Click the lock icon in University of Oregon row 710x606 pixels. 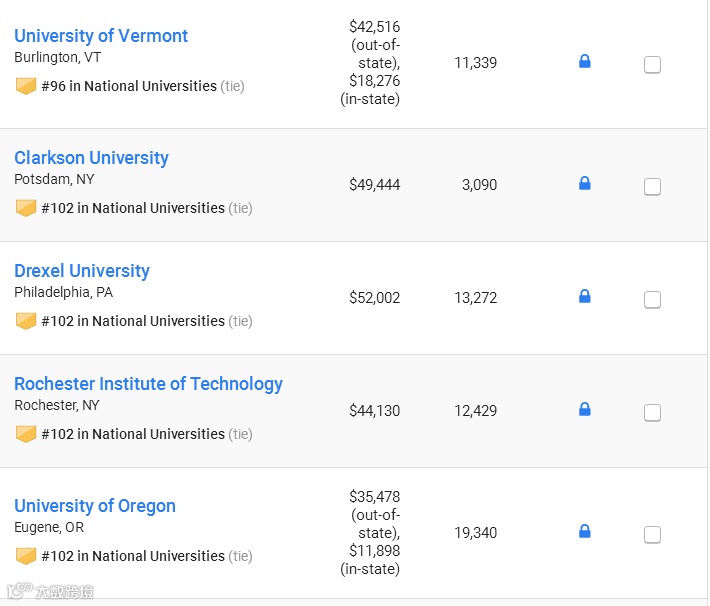585,532
